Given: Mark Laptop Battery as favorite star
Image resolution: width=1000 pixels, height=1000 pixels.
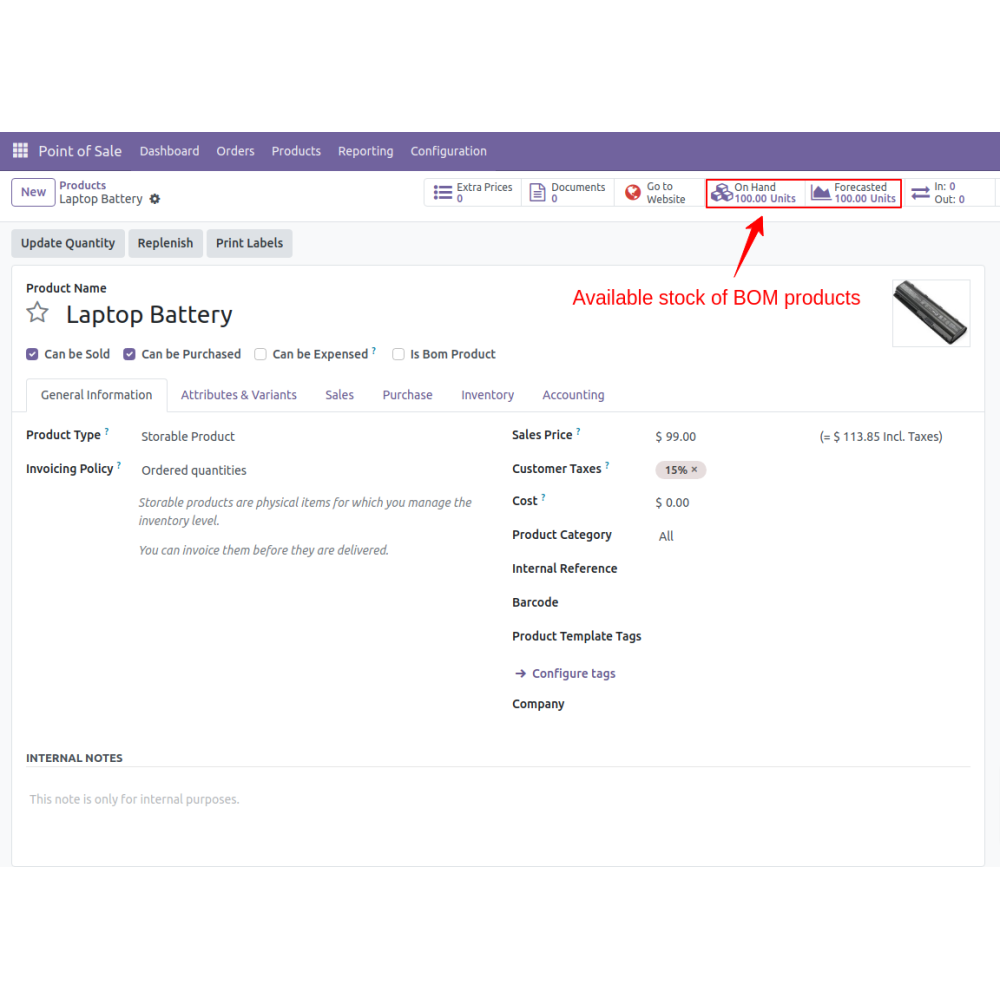Looking at the screenshot, I should pos(38,312).
